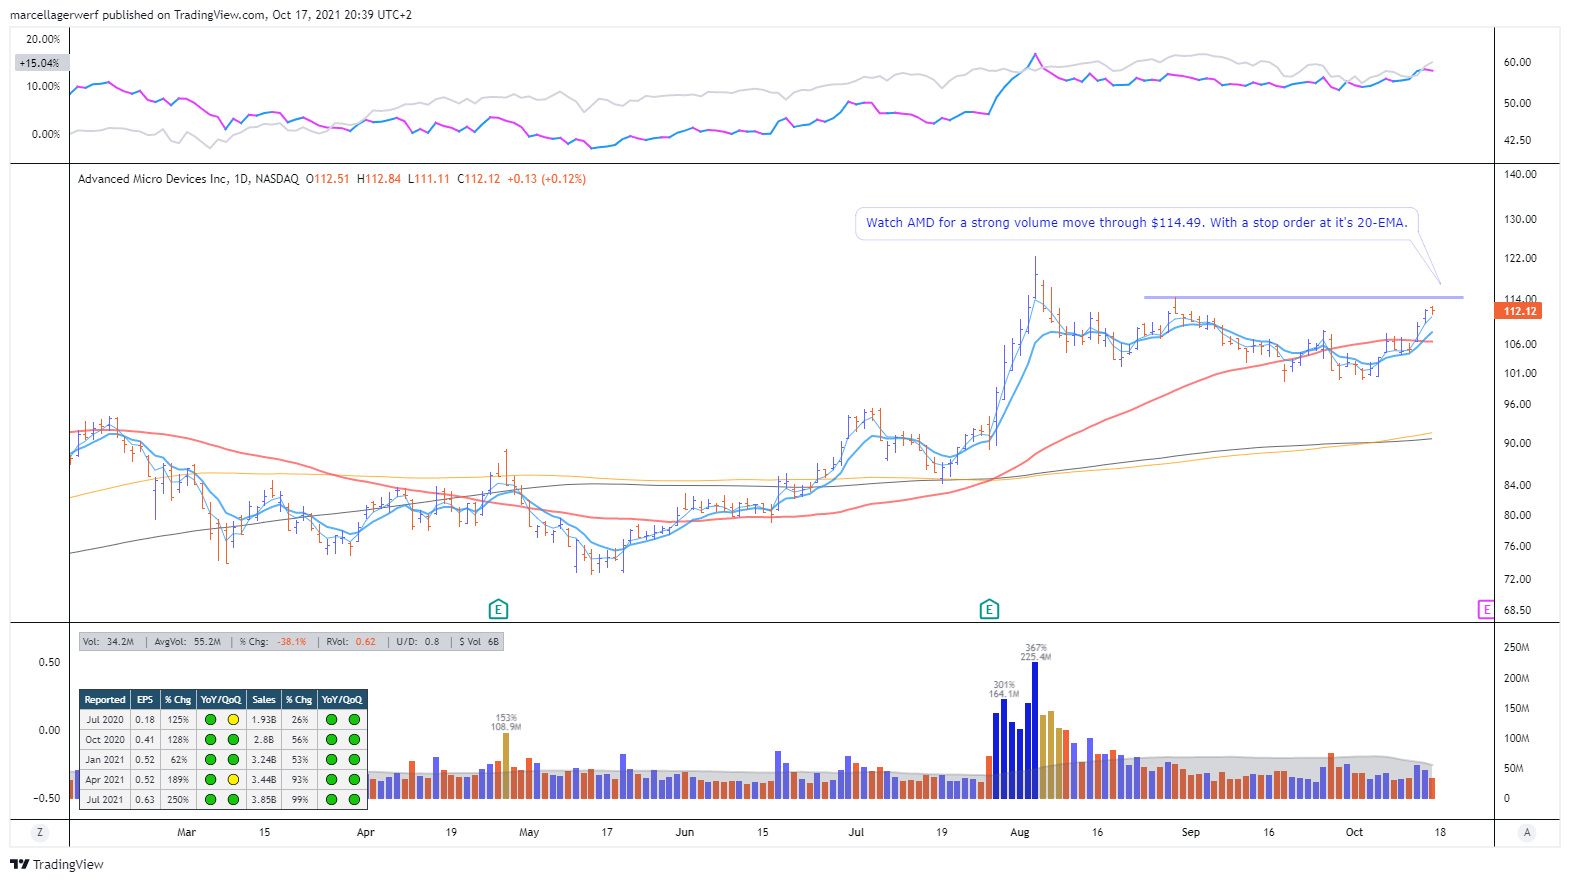Click the published on TradingView.com header text
Screen dimensions: 1570x882
click(184, 15)
